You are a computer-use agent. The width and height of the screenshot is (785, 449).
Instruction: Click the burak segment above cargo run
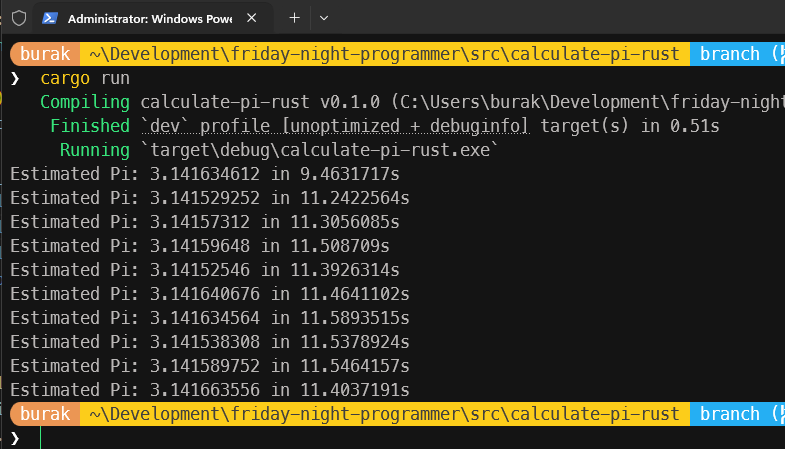pos(45,54)
